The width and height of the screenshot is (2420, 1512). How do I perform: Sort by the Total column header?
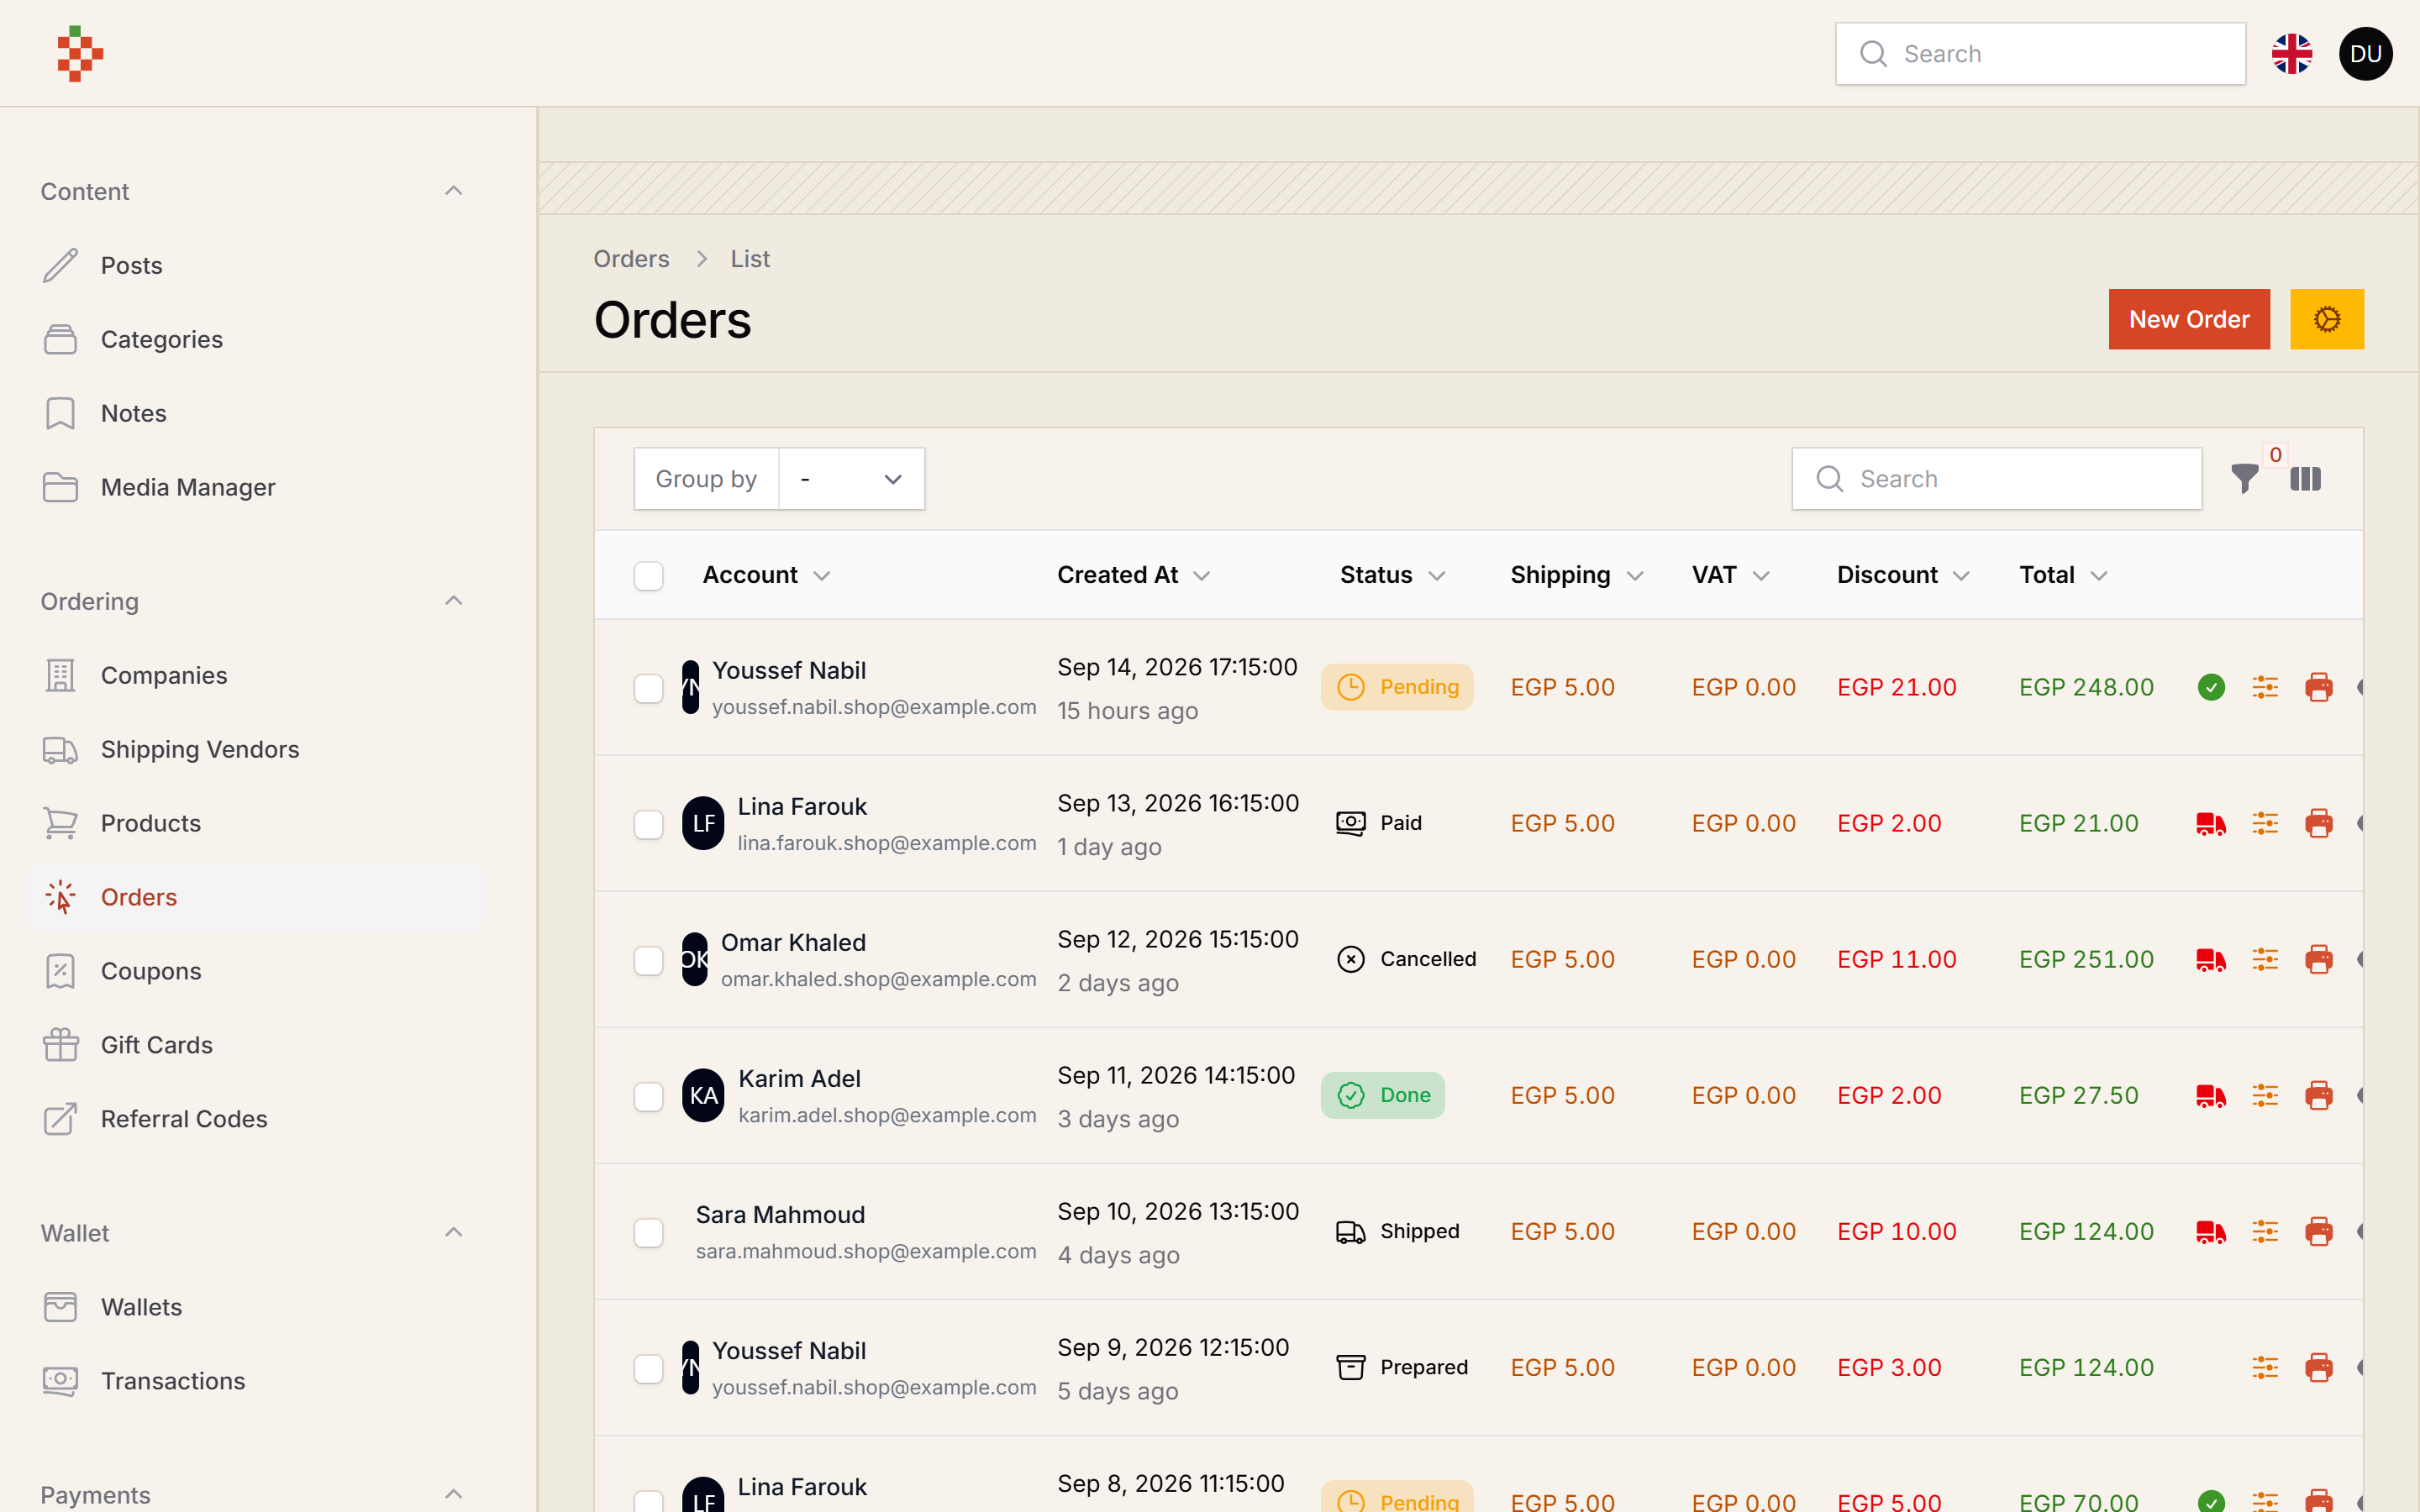pyautogui.click(x=2063, y=575)
